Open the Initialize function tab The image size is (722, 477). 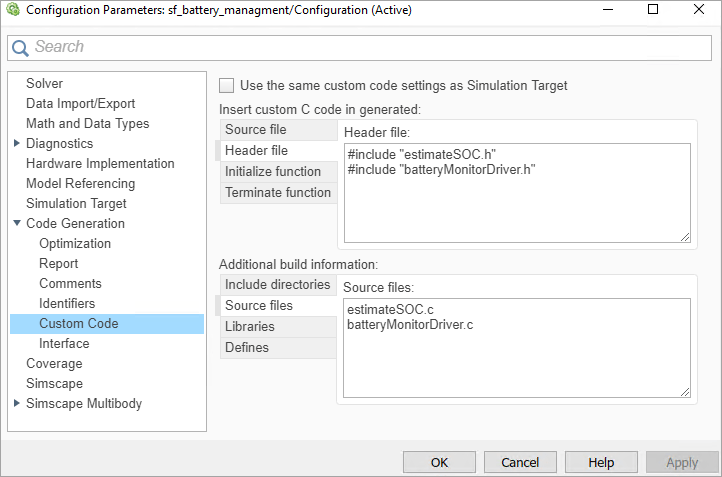(x=279, y=171)
